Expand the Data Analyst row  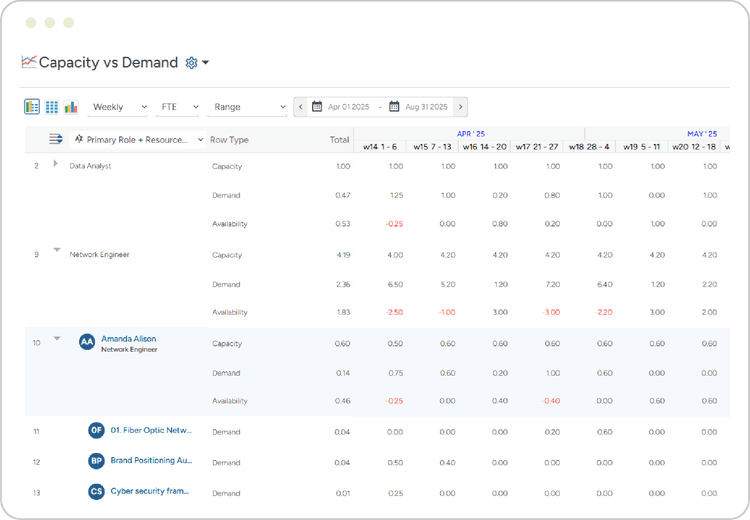(x=56, y=164)
